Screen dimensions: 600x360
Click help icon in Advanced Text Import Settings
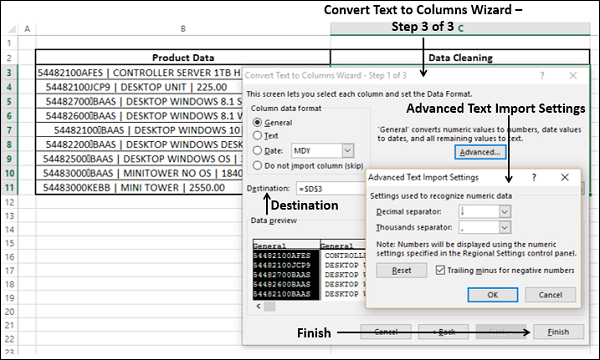(x=534, y=177)
